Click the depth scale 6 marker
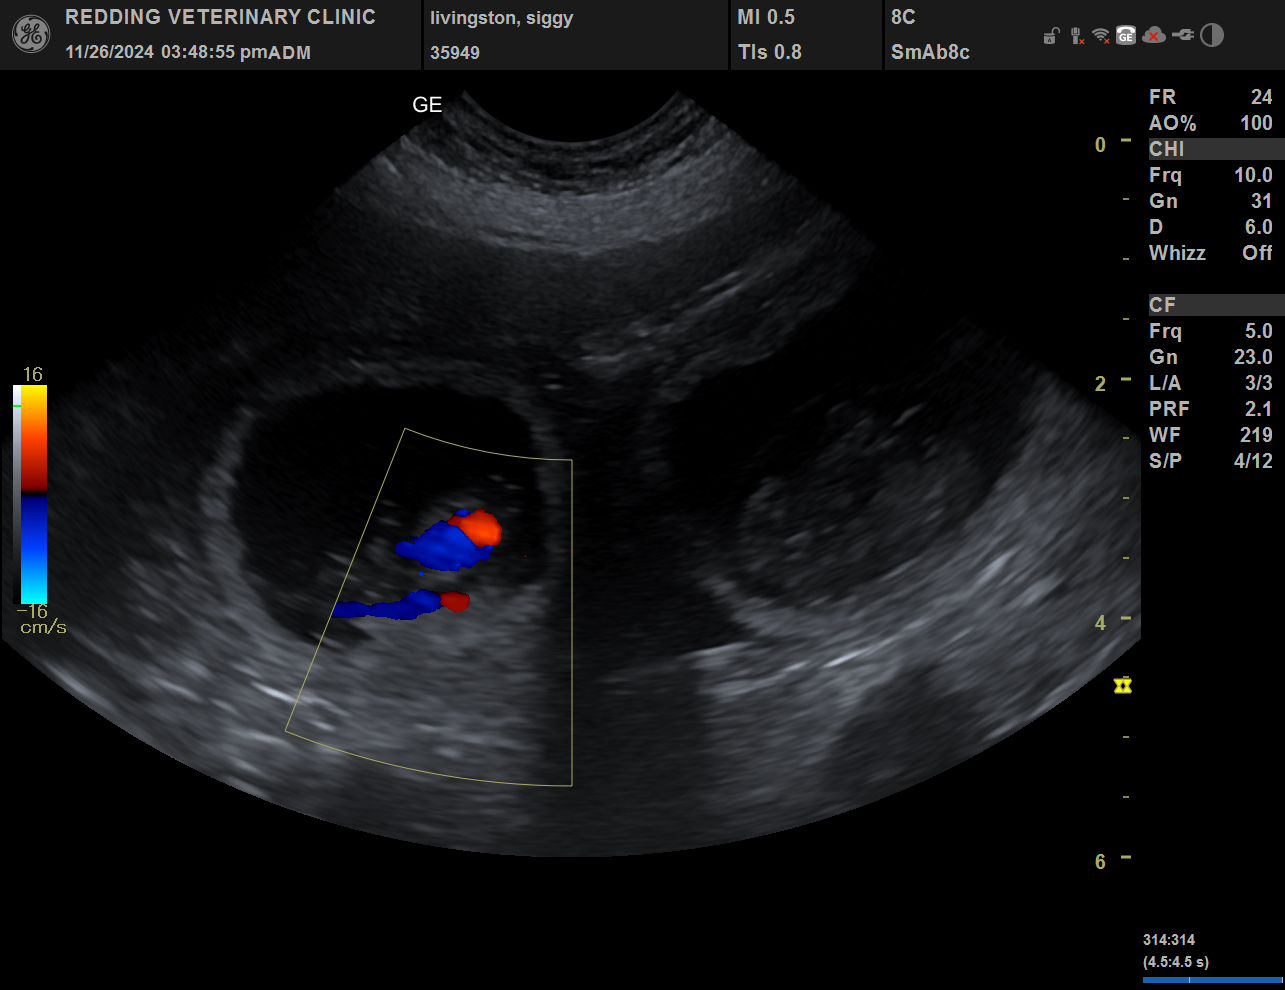This screenshot has width=1285, height=990. tap(1100, 862)
